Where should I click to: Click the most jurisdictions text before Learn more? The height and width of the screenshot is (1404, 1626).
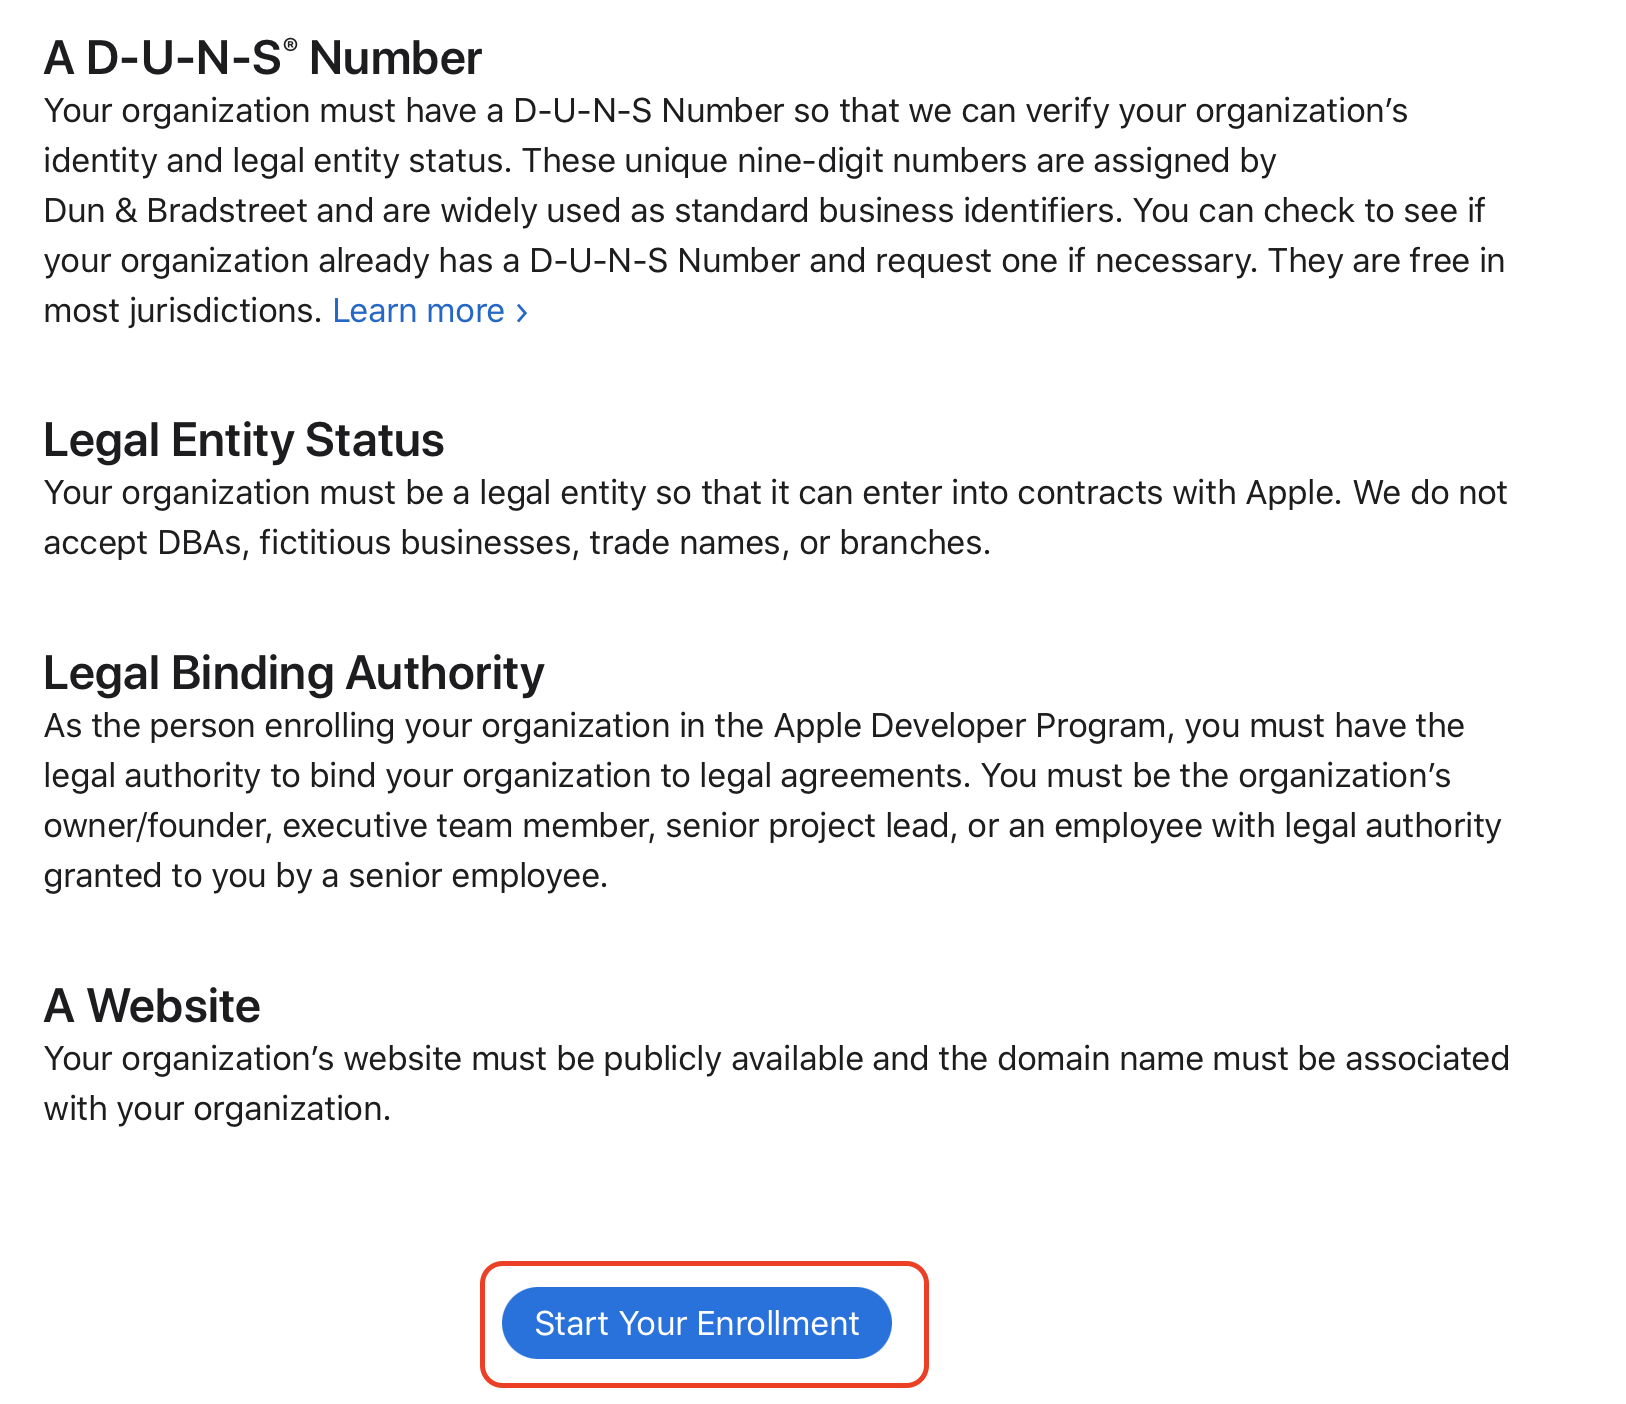[182, 311]
